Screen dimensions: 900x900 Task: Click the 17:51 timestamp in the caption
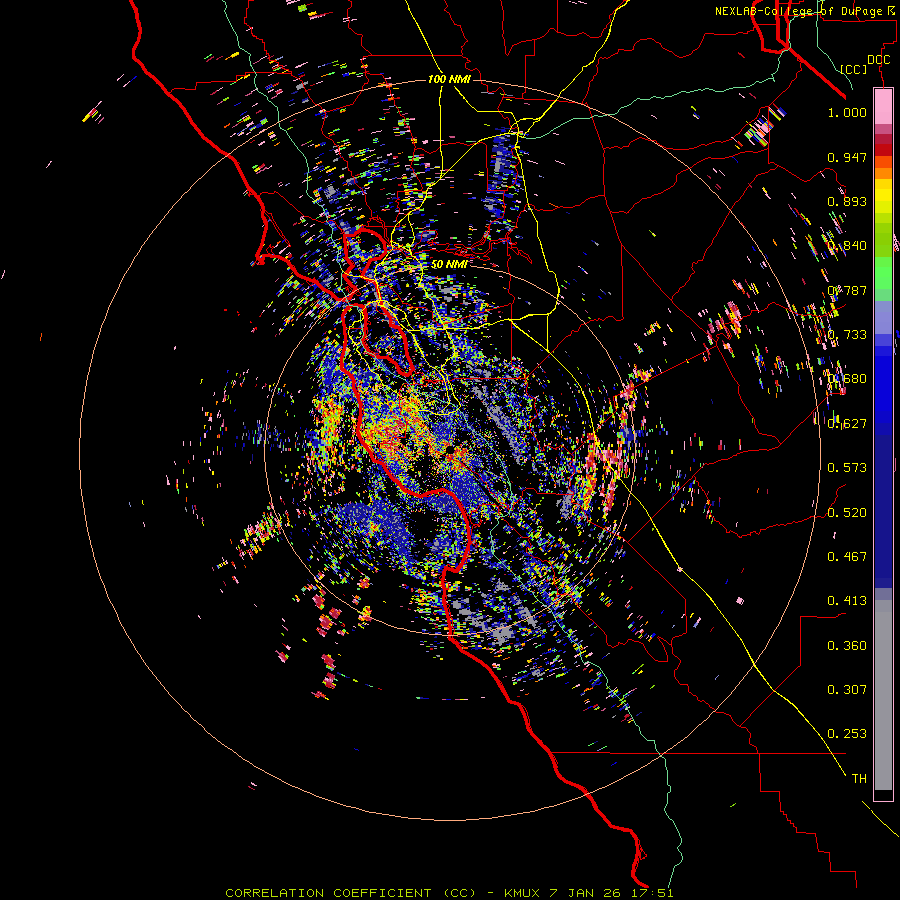(x=655, y=893)
